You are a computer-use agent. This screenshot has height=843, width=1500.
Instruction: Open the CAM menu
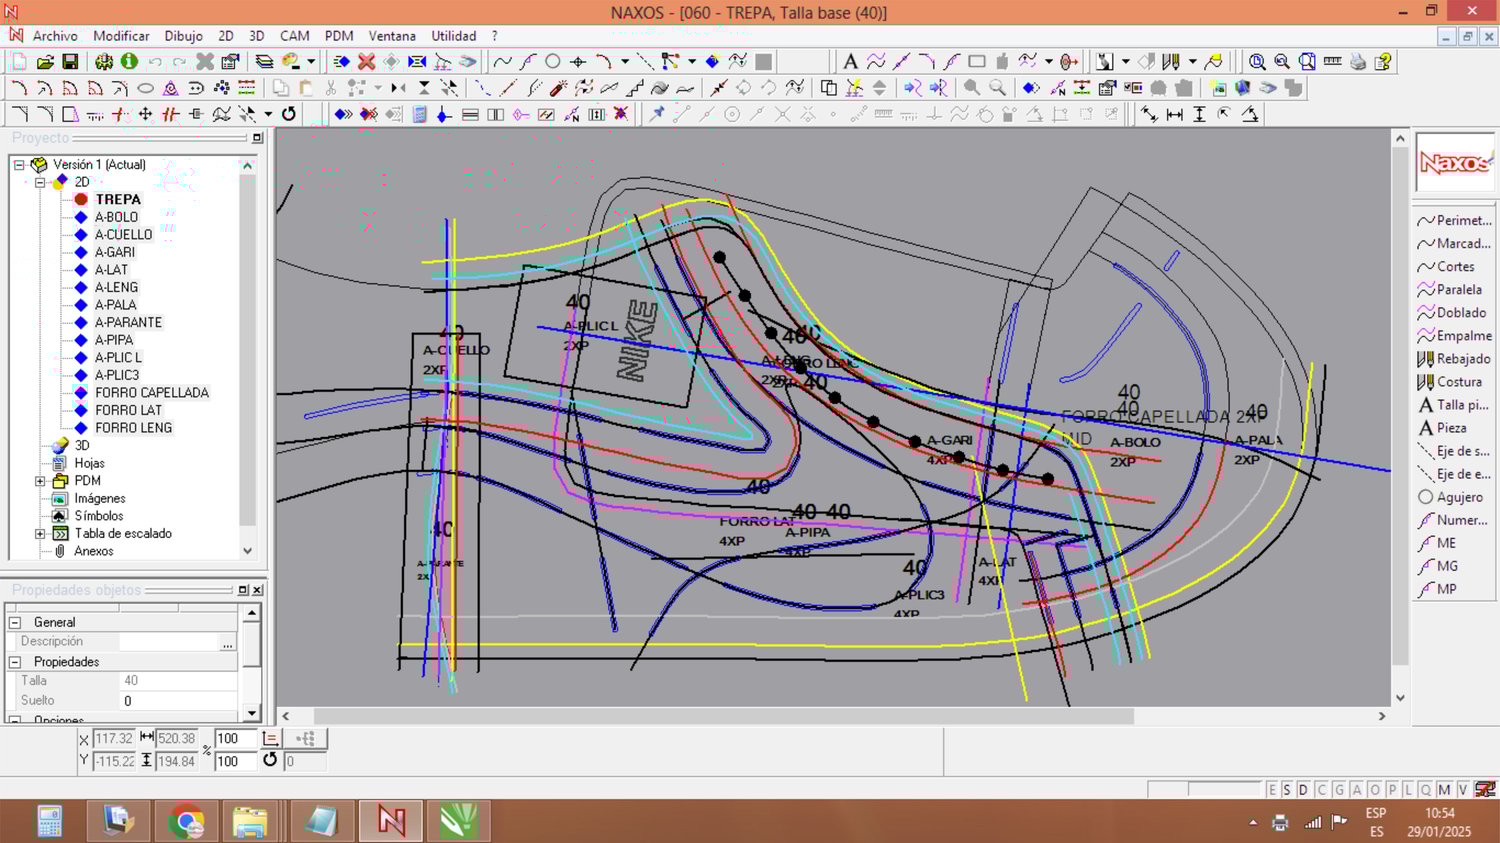[x=294, y=36]
